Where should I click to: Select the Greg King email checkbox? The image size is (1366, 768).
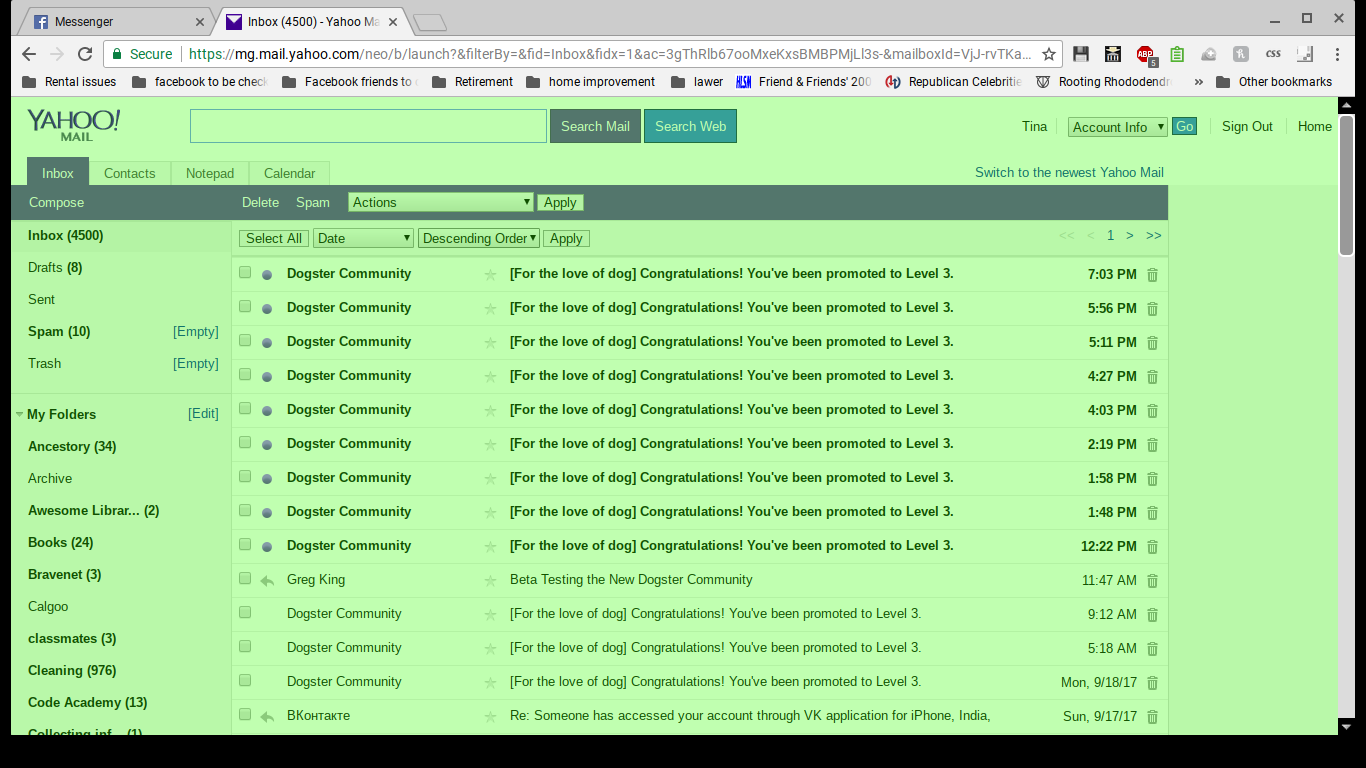tap(245, 578)
